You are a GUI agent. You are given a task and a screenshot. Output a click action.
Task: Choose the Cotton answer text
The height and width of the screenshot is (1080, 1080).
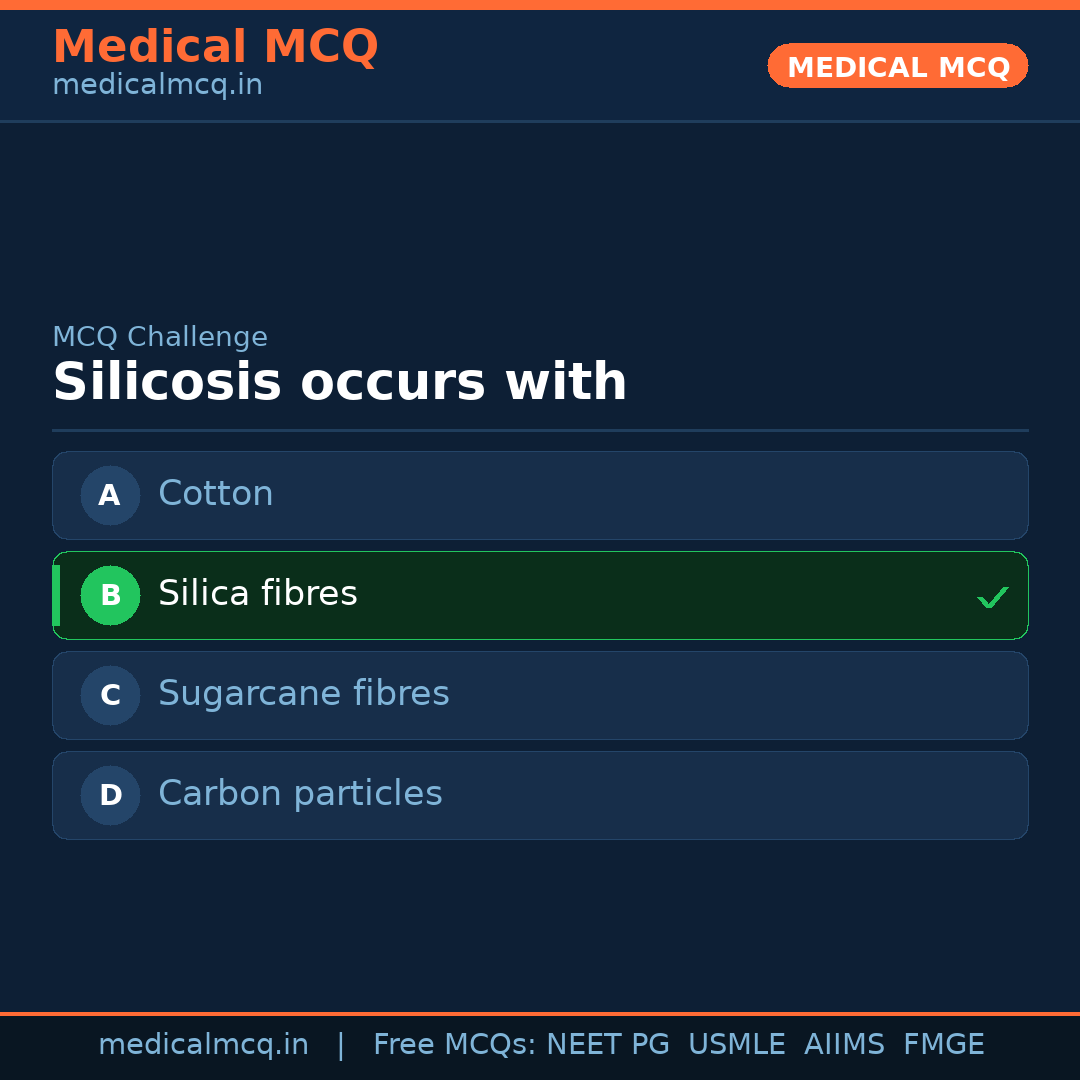[x=216, y=494]
